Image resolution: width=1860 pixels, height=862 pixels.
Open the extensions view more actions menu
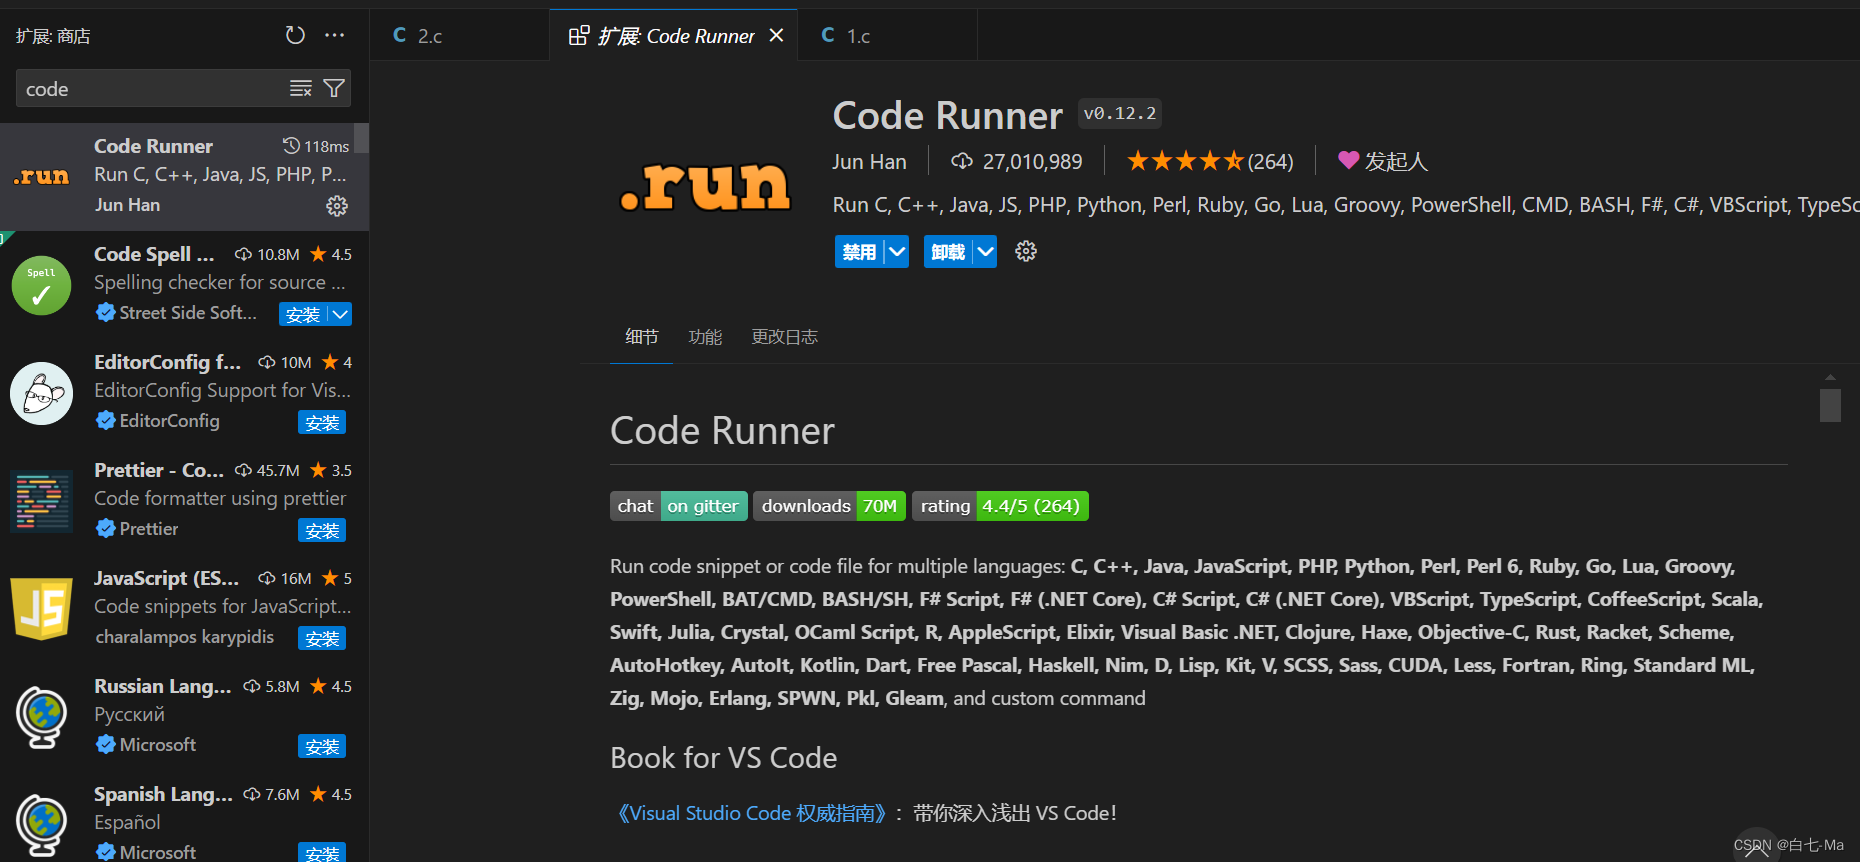coord(335,36)
